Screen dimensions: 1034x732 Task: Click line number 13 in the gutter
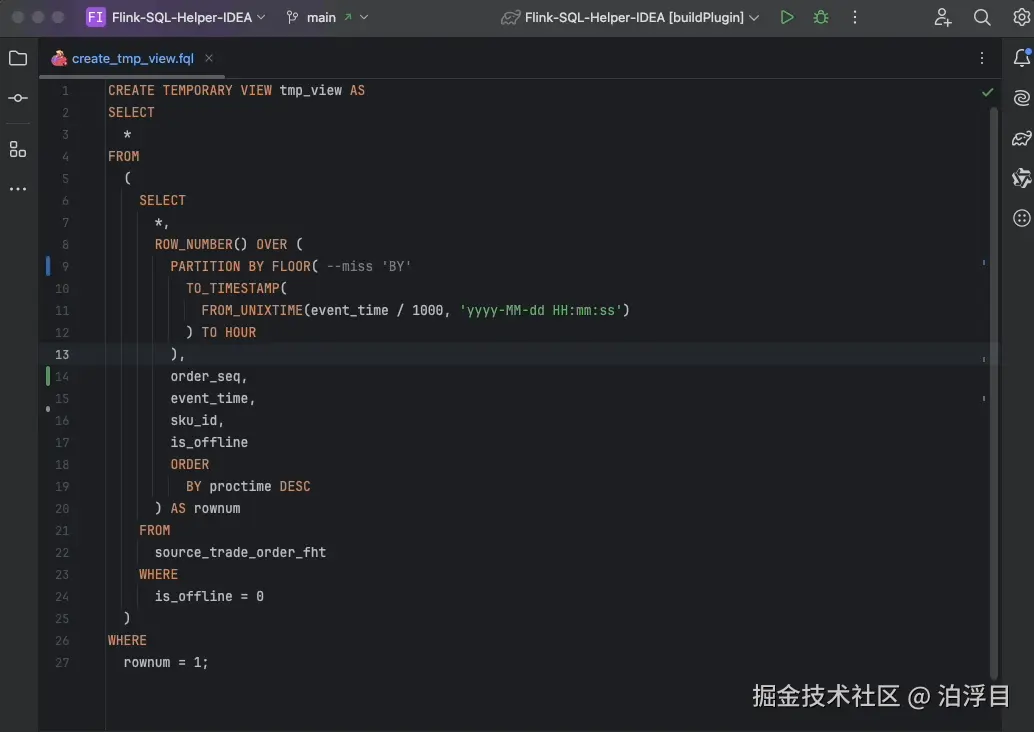pos(62,355)
